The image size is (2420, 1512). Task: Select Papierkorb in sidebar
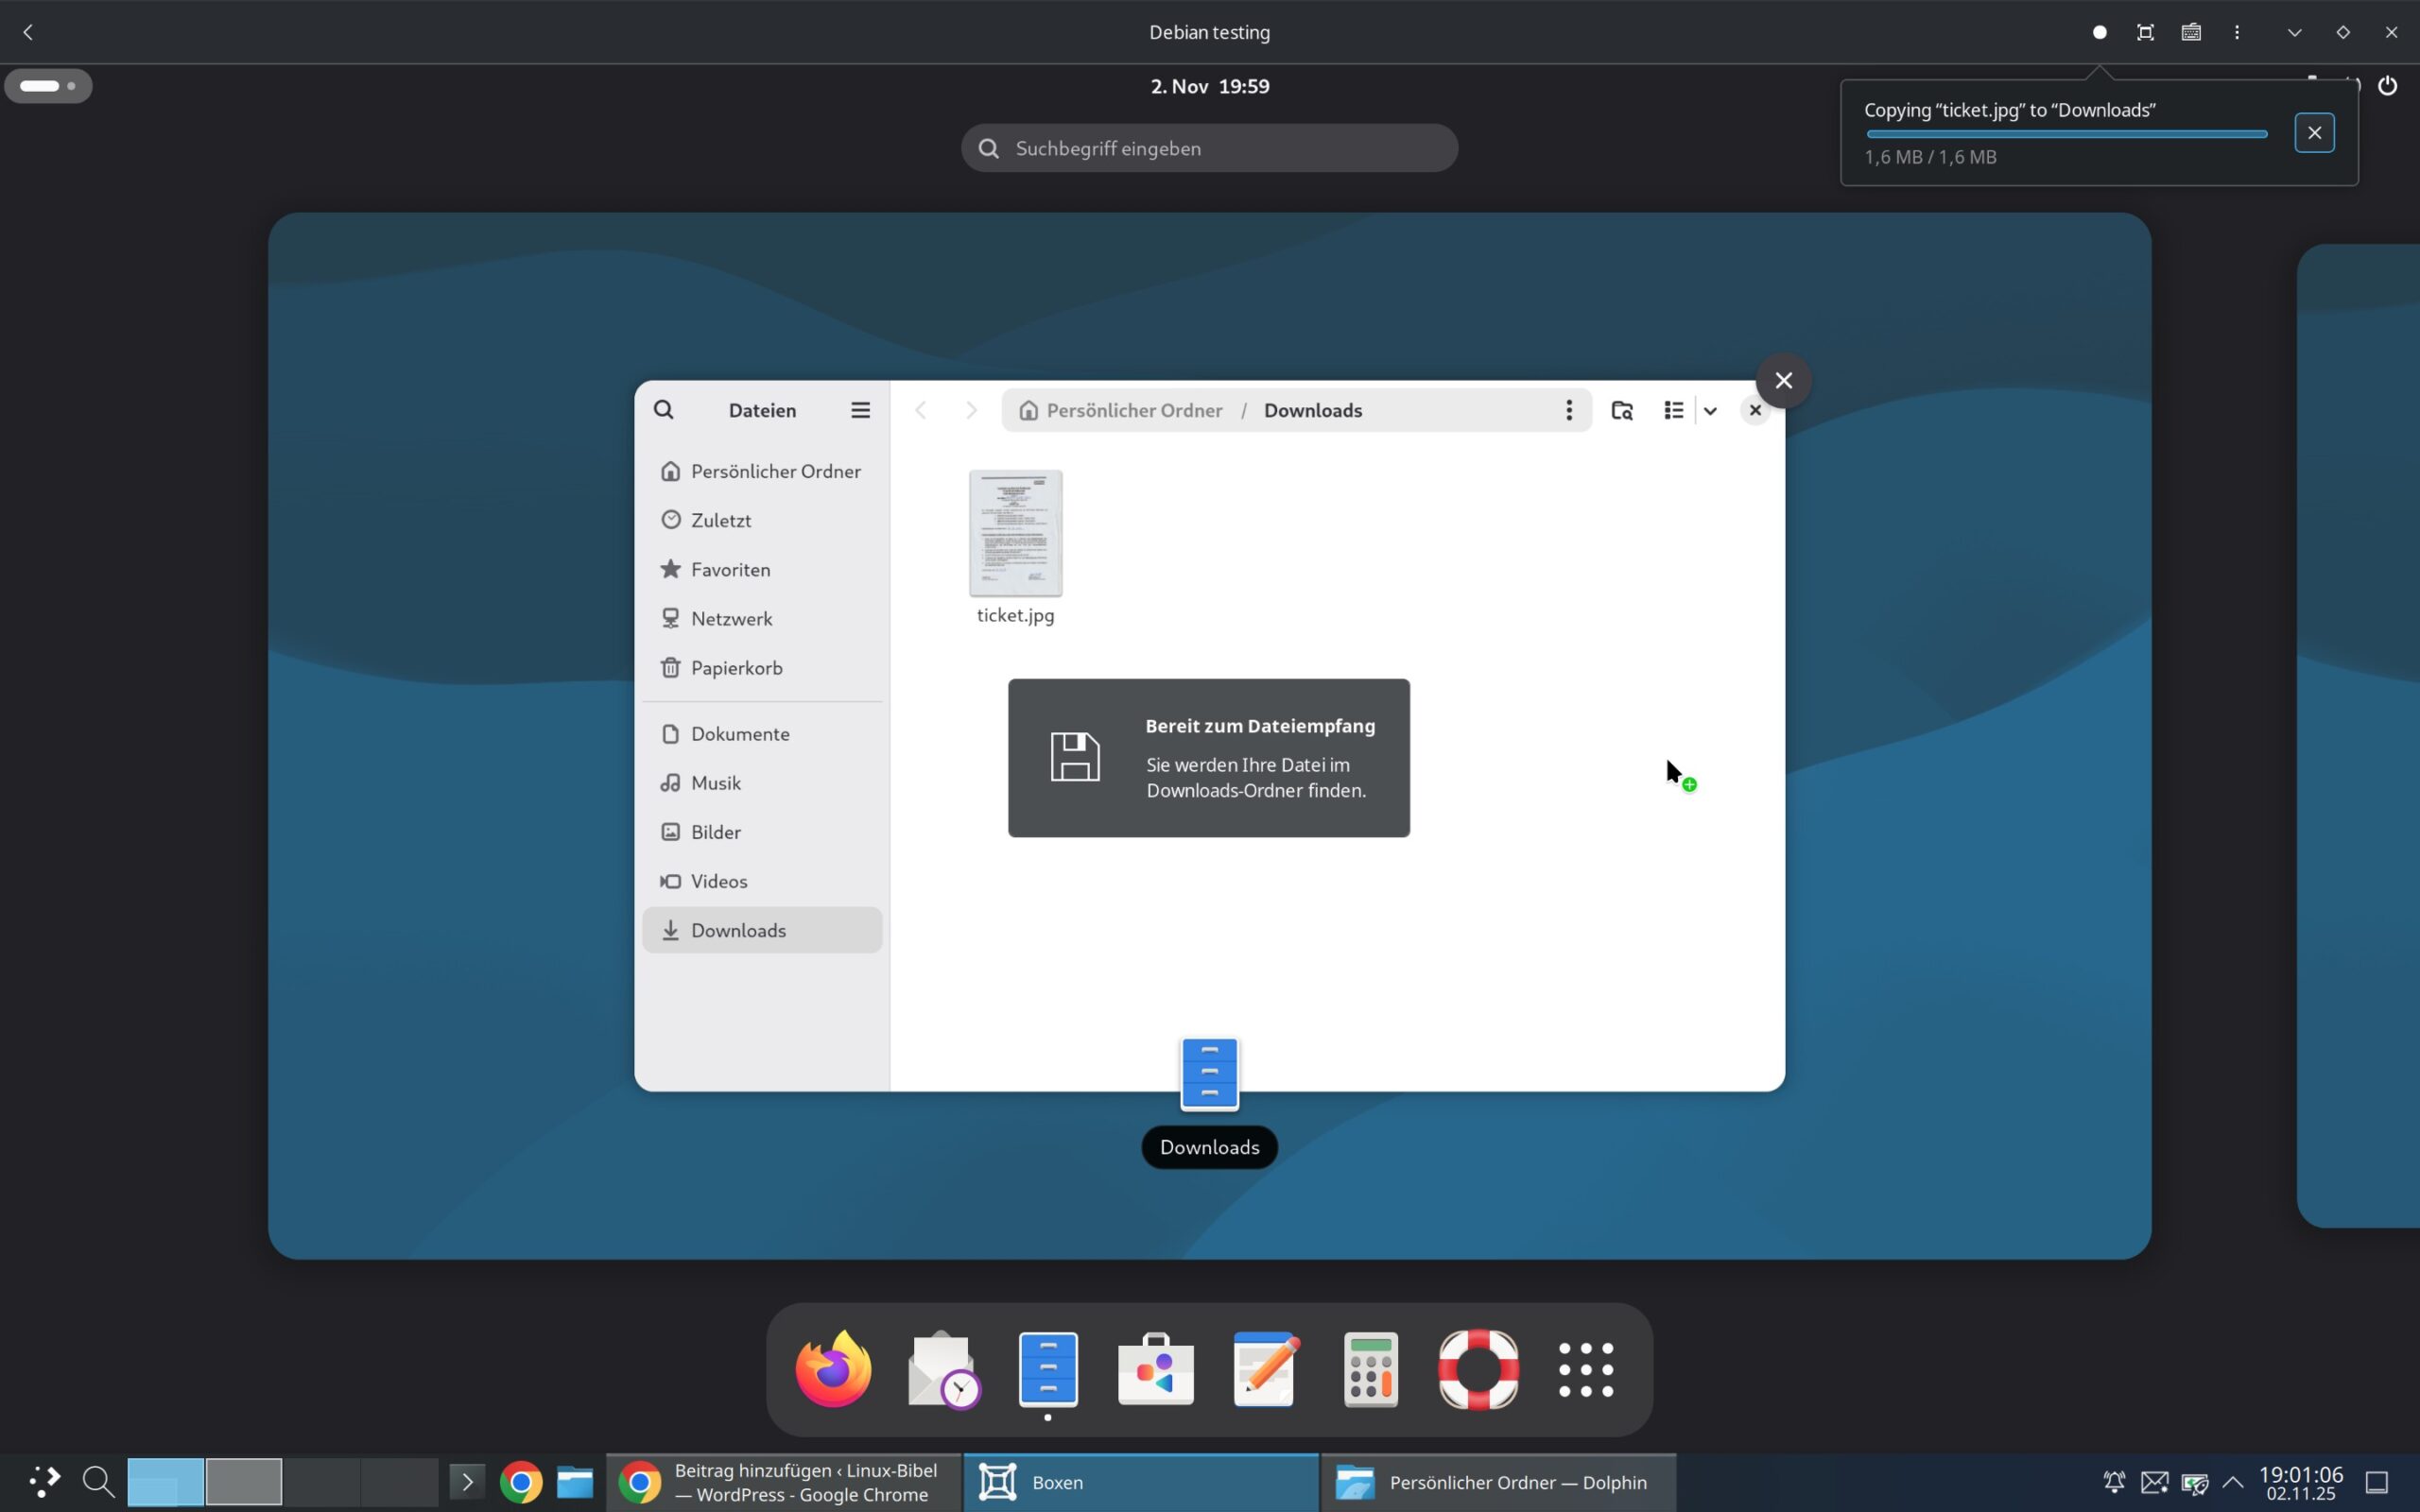736,667
